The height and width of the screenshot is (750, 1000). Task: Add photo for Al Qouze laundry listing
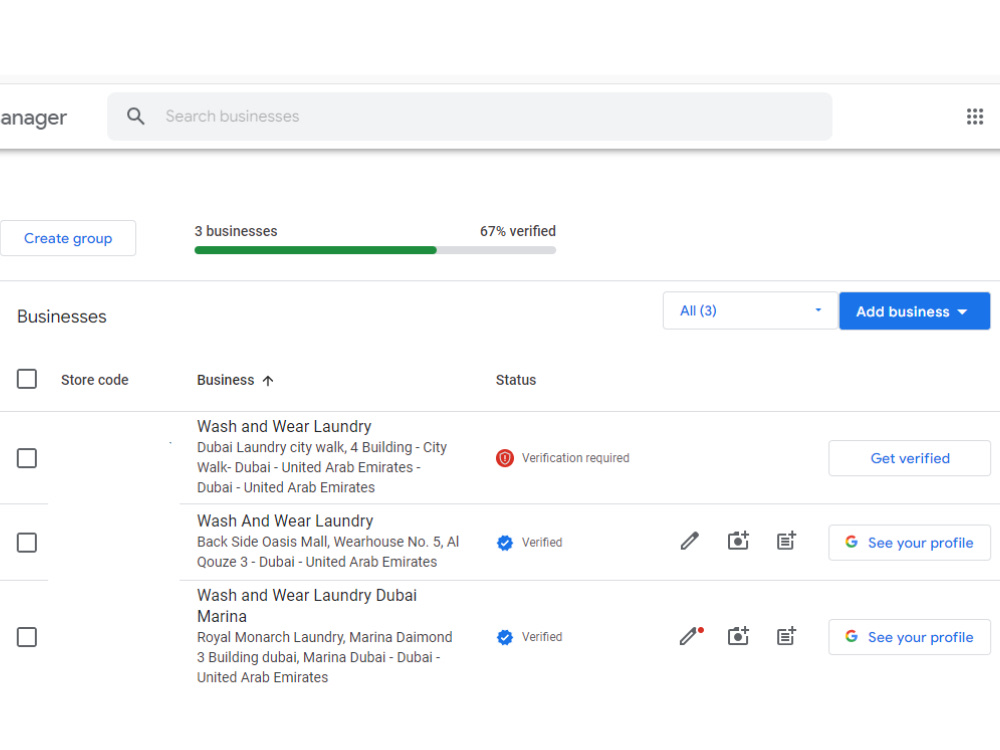pos(738,541)
